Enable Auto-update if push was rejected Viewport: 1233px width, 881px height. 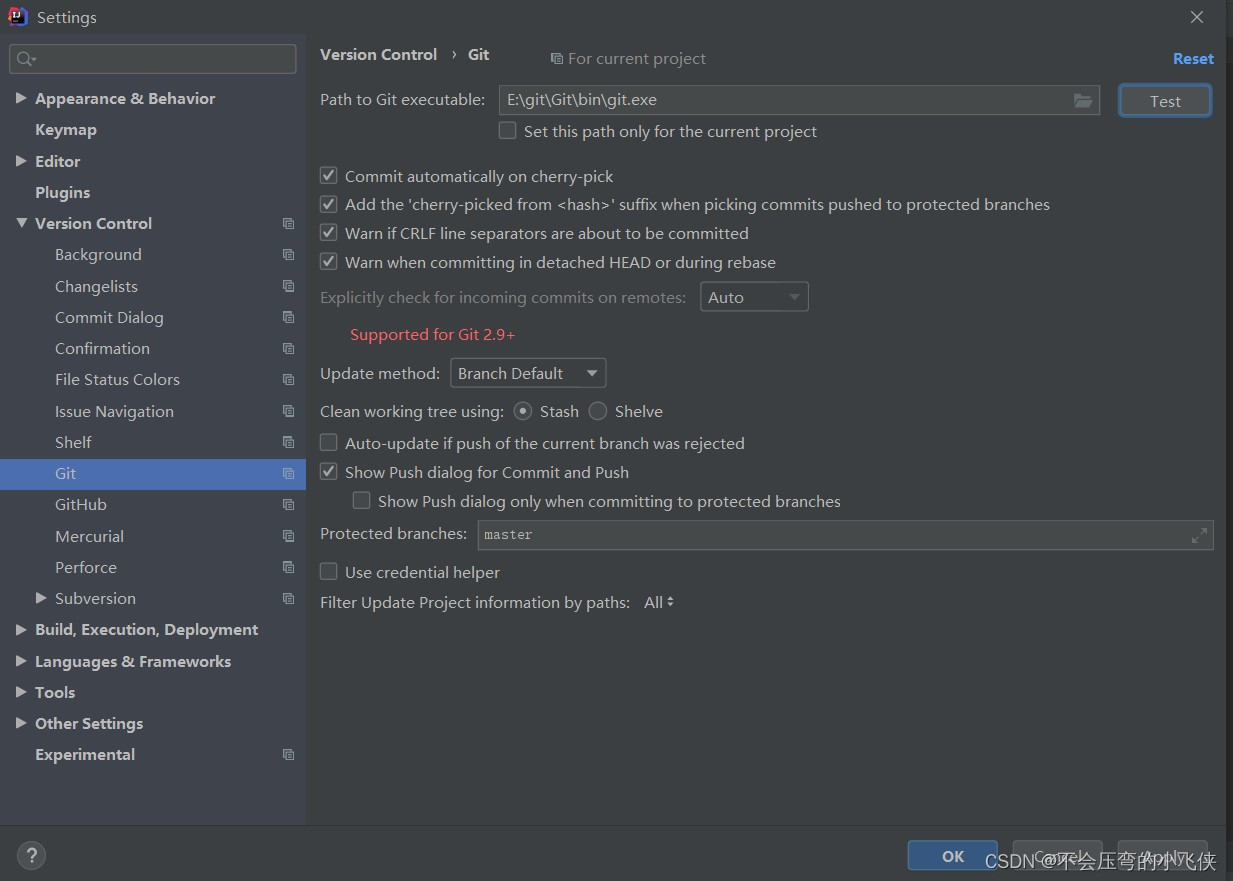[x=328, y=442]
